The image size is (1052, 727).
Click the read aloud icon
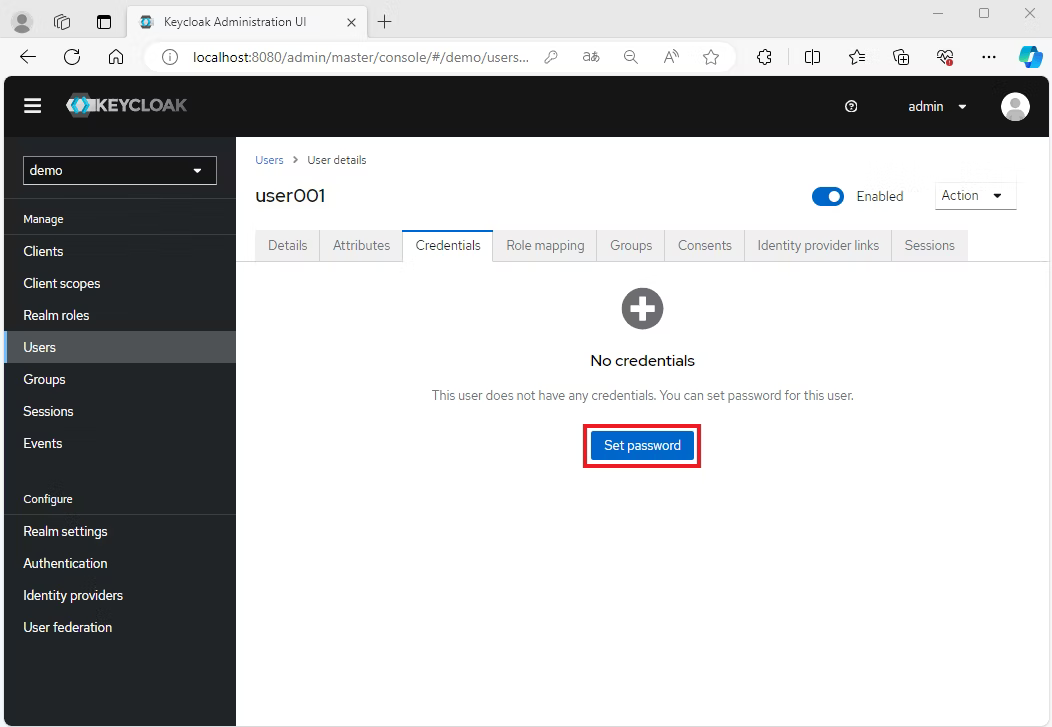[x=671, y=57]
